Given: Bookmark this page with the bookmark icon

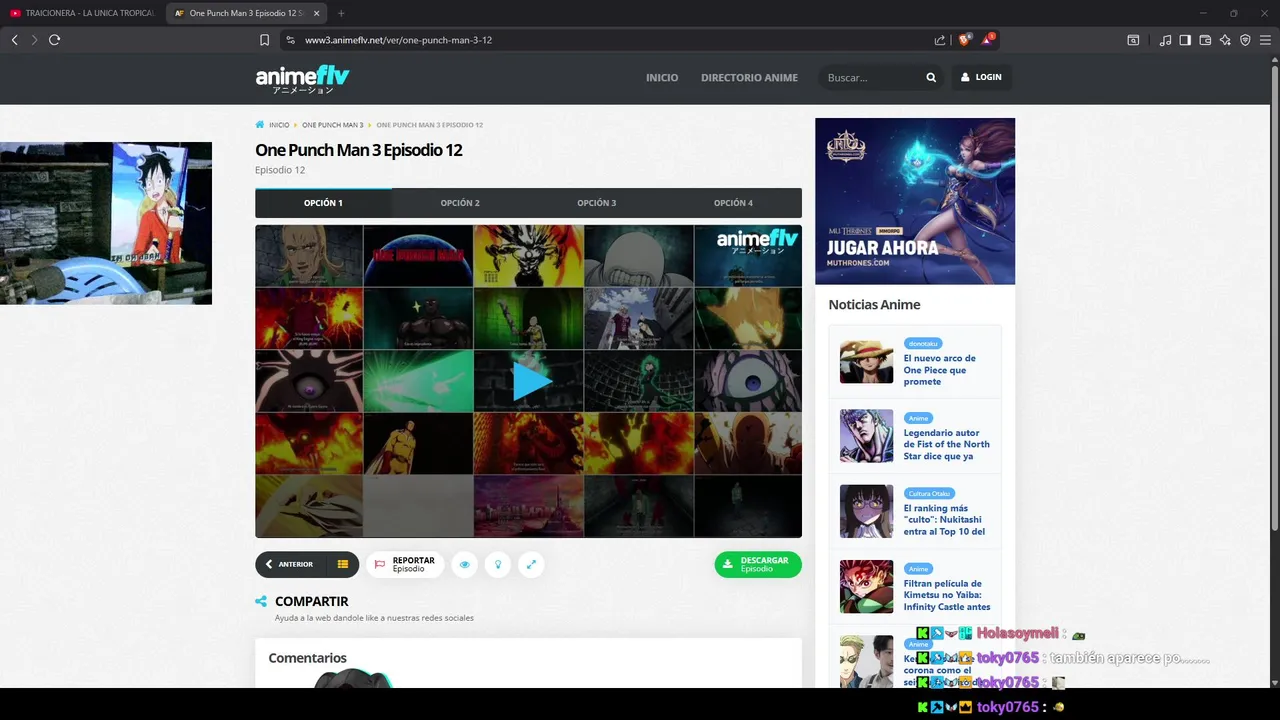Looking at the screenshot, I should pos(264,40).
